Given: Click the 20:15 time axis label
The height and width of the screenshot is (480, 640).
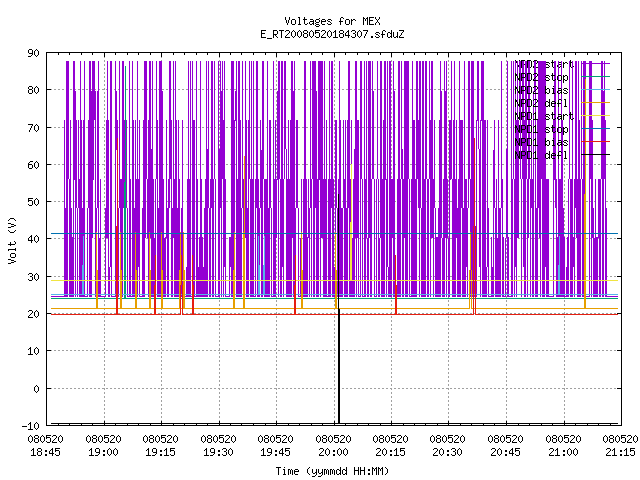Looking at the screenshot, I should [391, 453].
